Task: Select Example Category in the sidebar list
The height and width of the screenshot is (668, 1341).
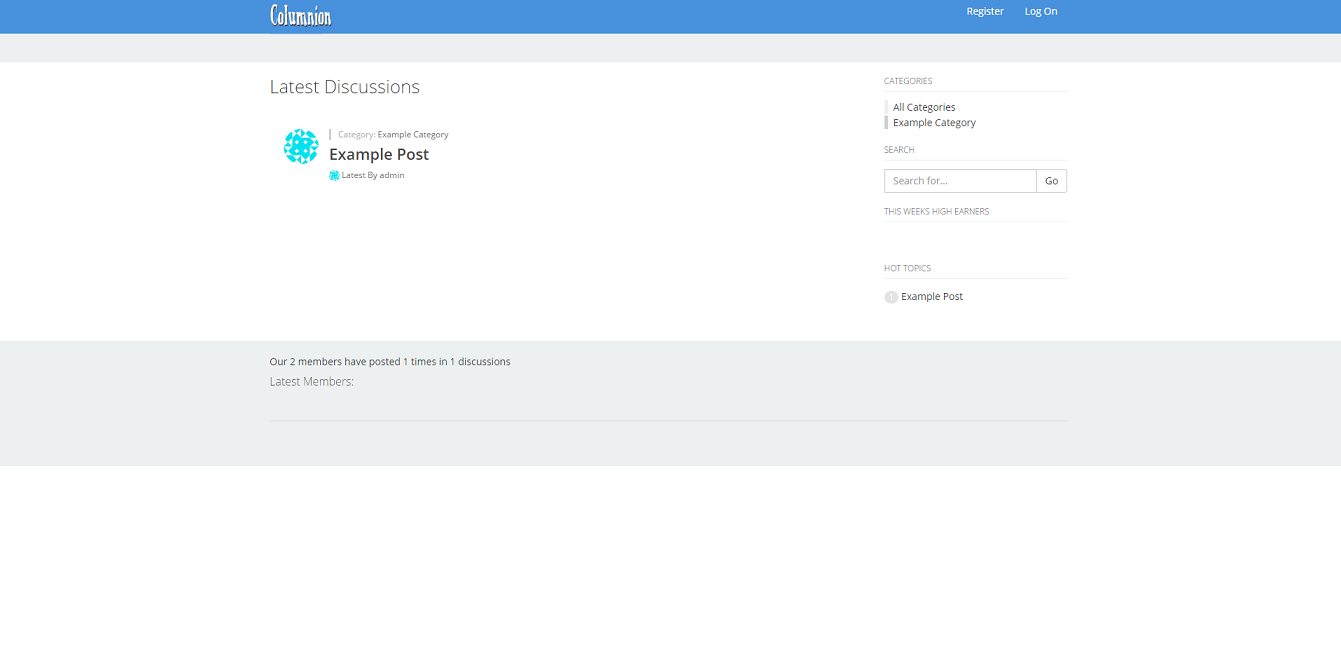Action: 934,123
